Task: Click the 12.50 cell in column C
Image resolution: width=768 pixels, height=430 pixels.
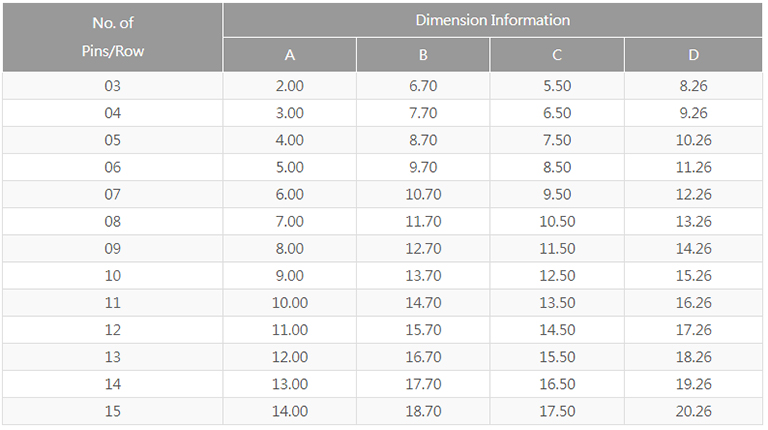Action: [x=557, y=275]
